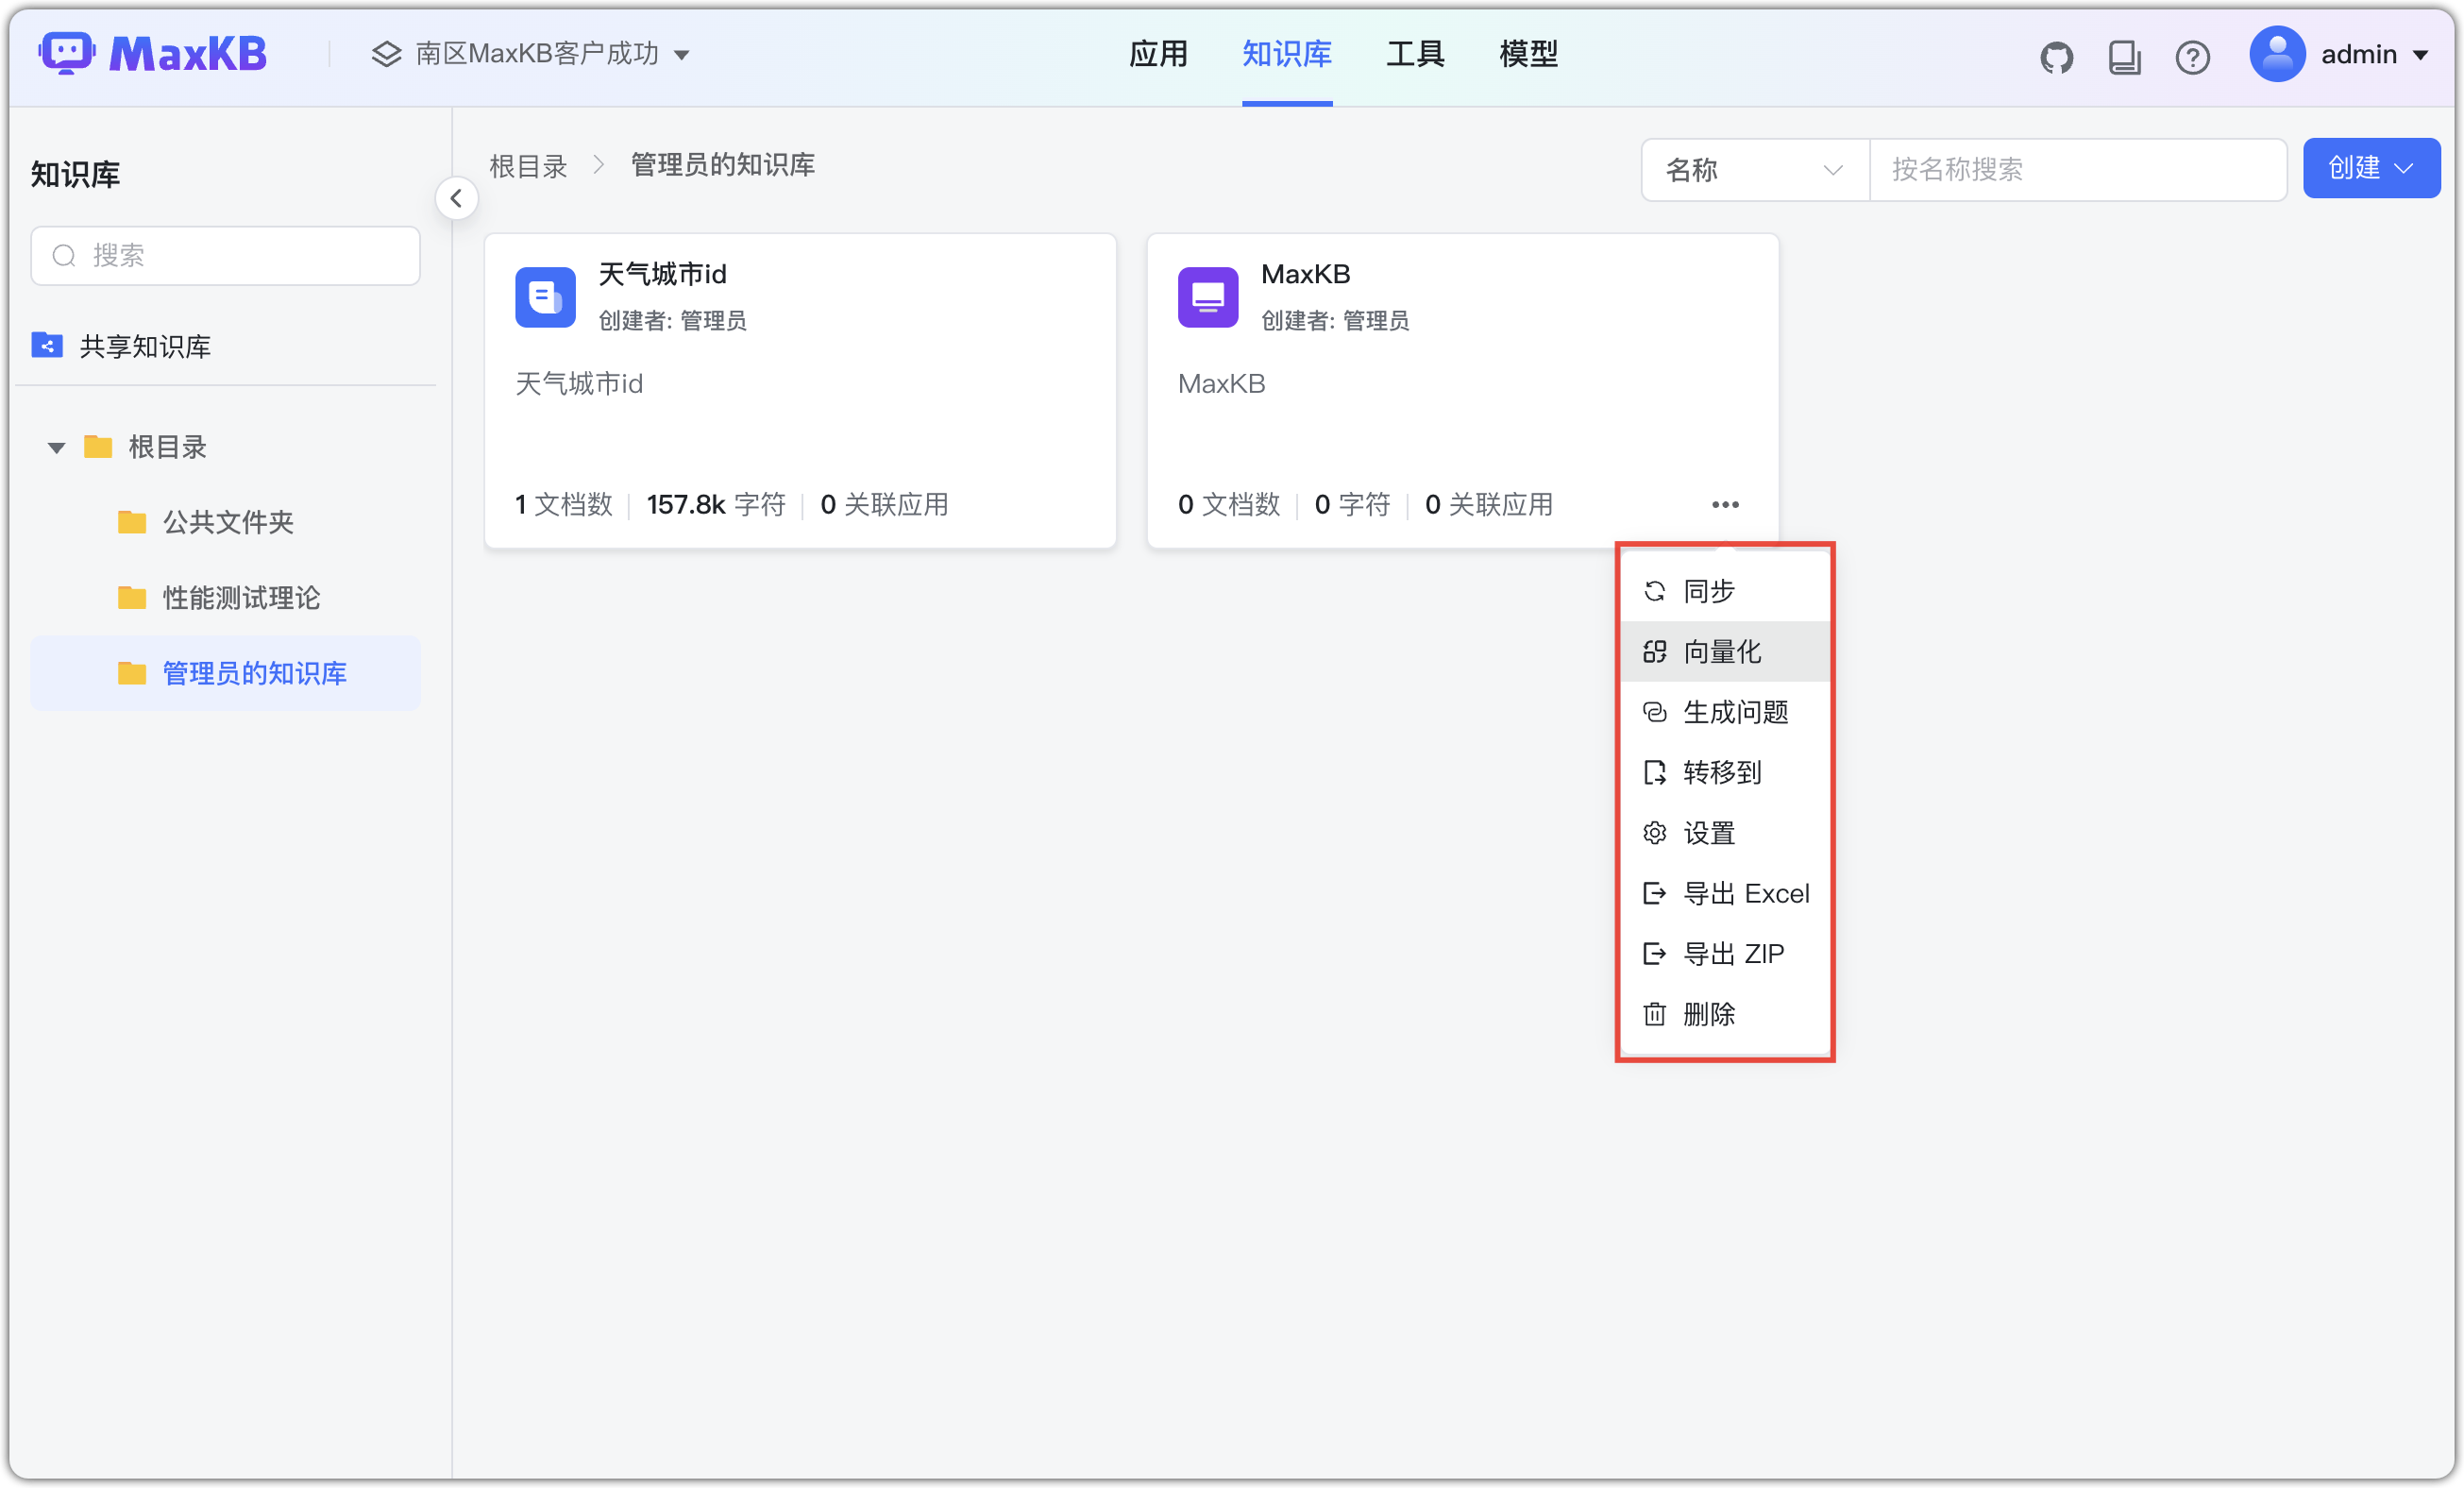This screenshot has width=2464, height=1488.
Task: Open the three-dots menu on MaxKB card
Action: pyautogui.click(x=1725, y=504)
